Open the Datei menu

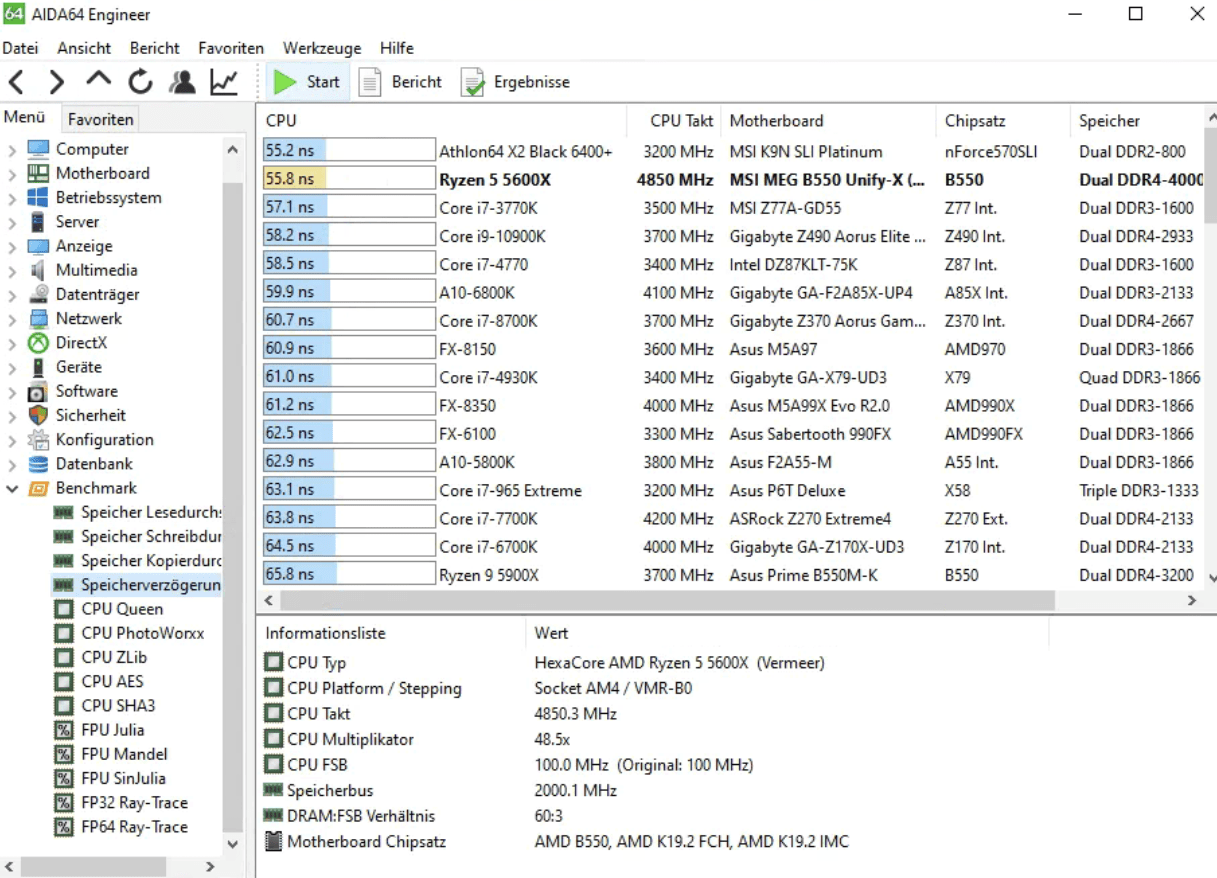(x=20, y=48)
